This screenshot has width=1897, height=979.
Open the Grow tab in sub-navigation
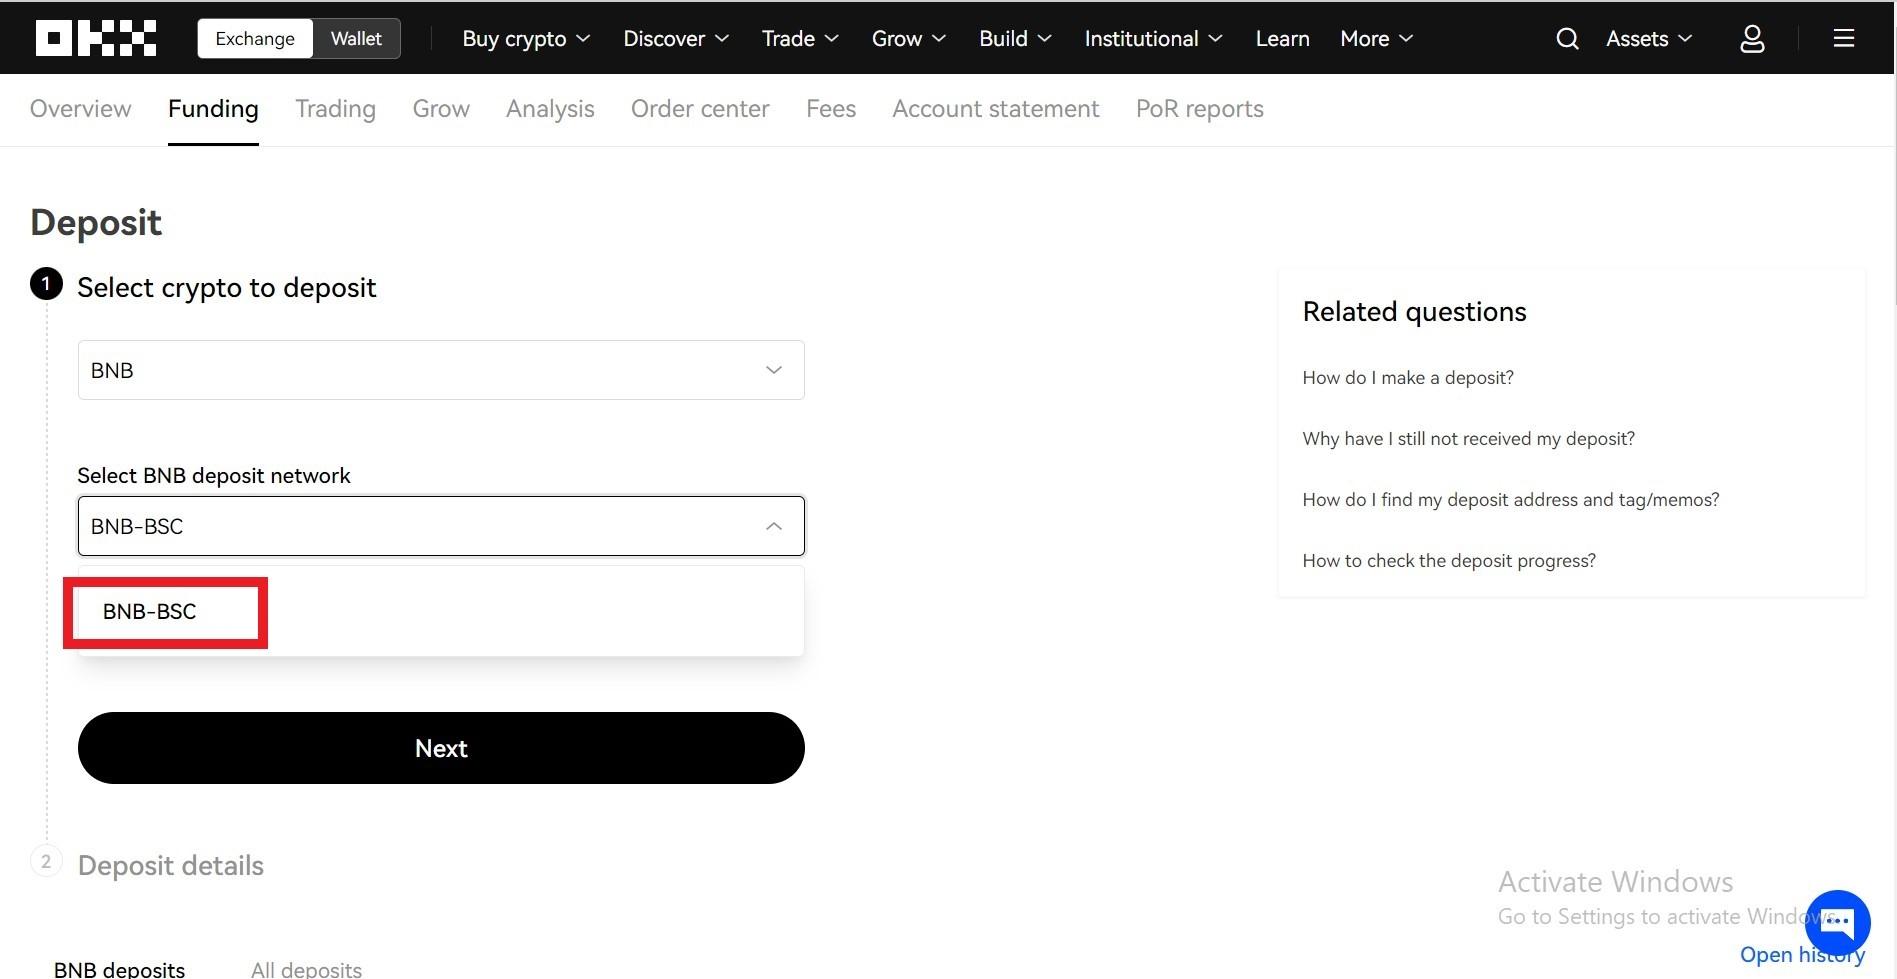click(x=441, y=108)
